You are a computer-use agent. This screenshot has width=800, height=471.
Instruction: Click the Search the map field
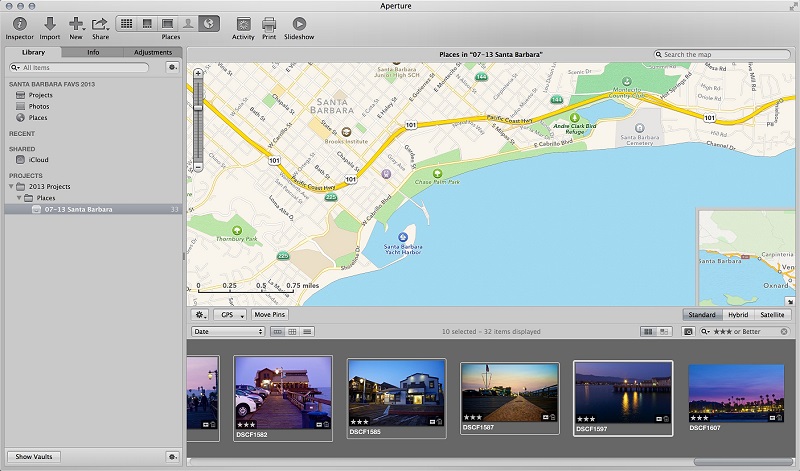(x=722, y=54)
